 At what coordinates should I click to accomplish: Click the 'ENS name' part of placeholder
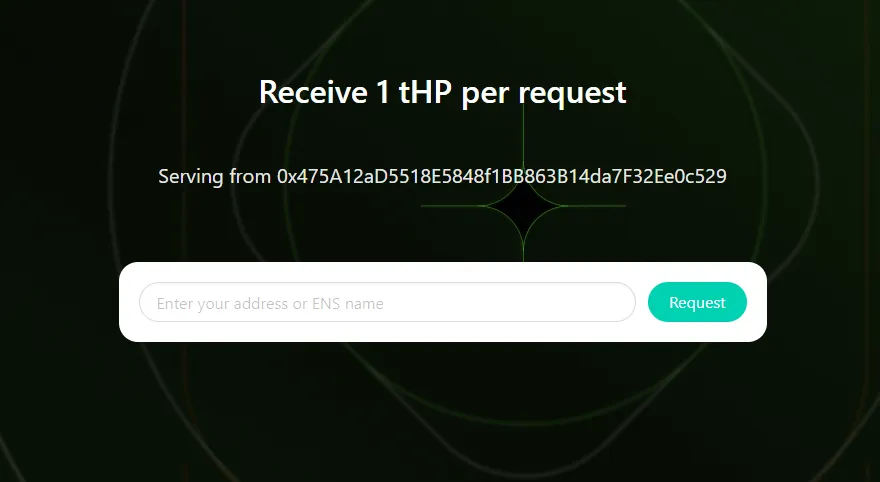coord(348,304)
